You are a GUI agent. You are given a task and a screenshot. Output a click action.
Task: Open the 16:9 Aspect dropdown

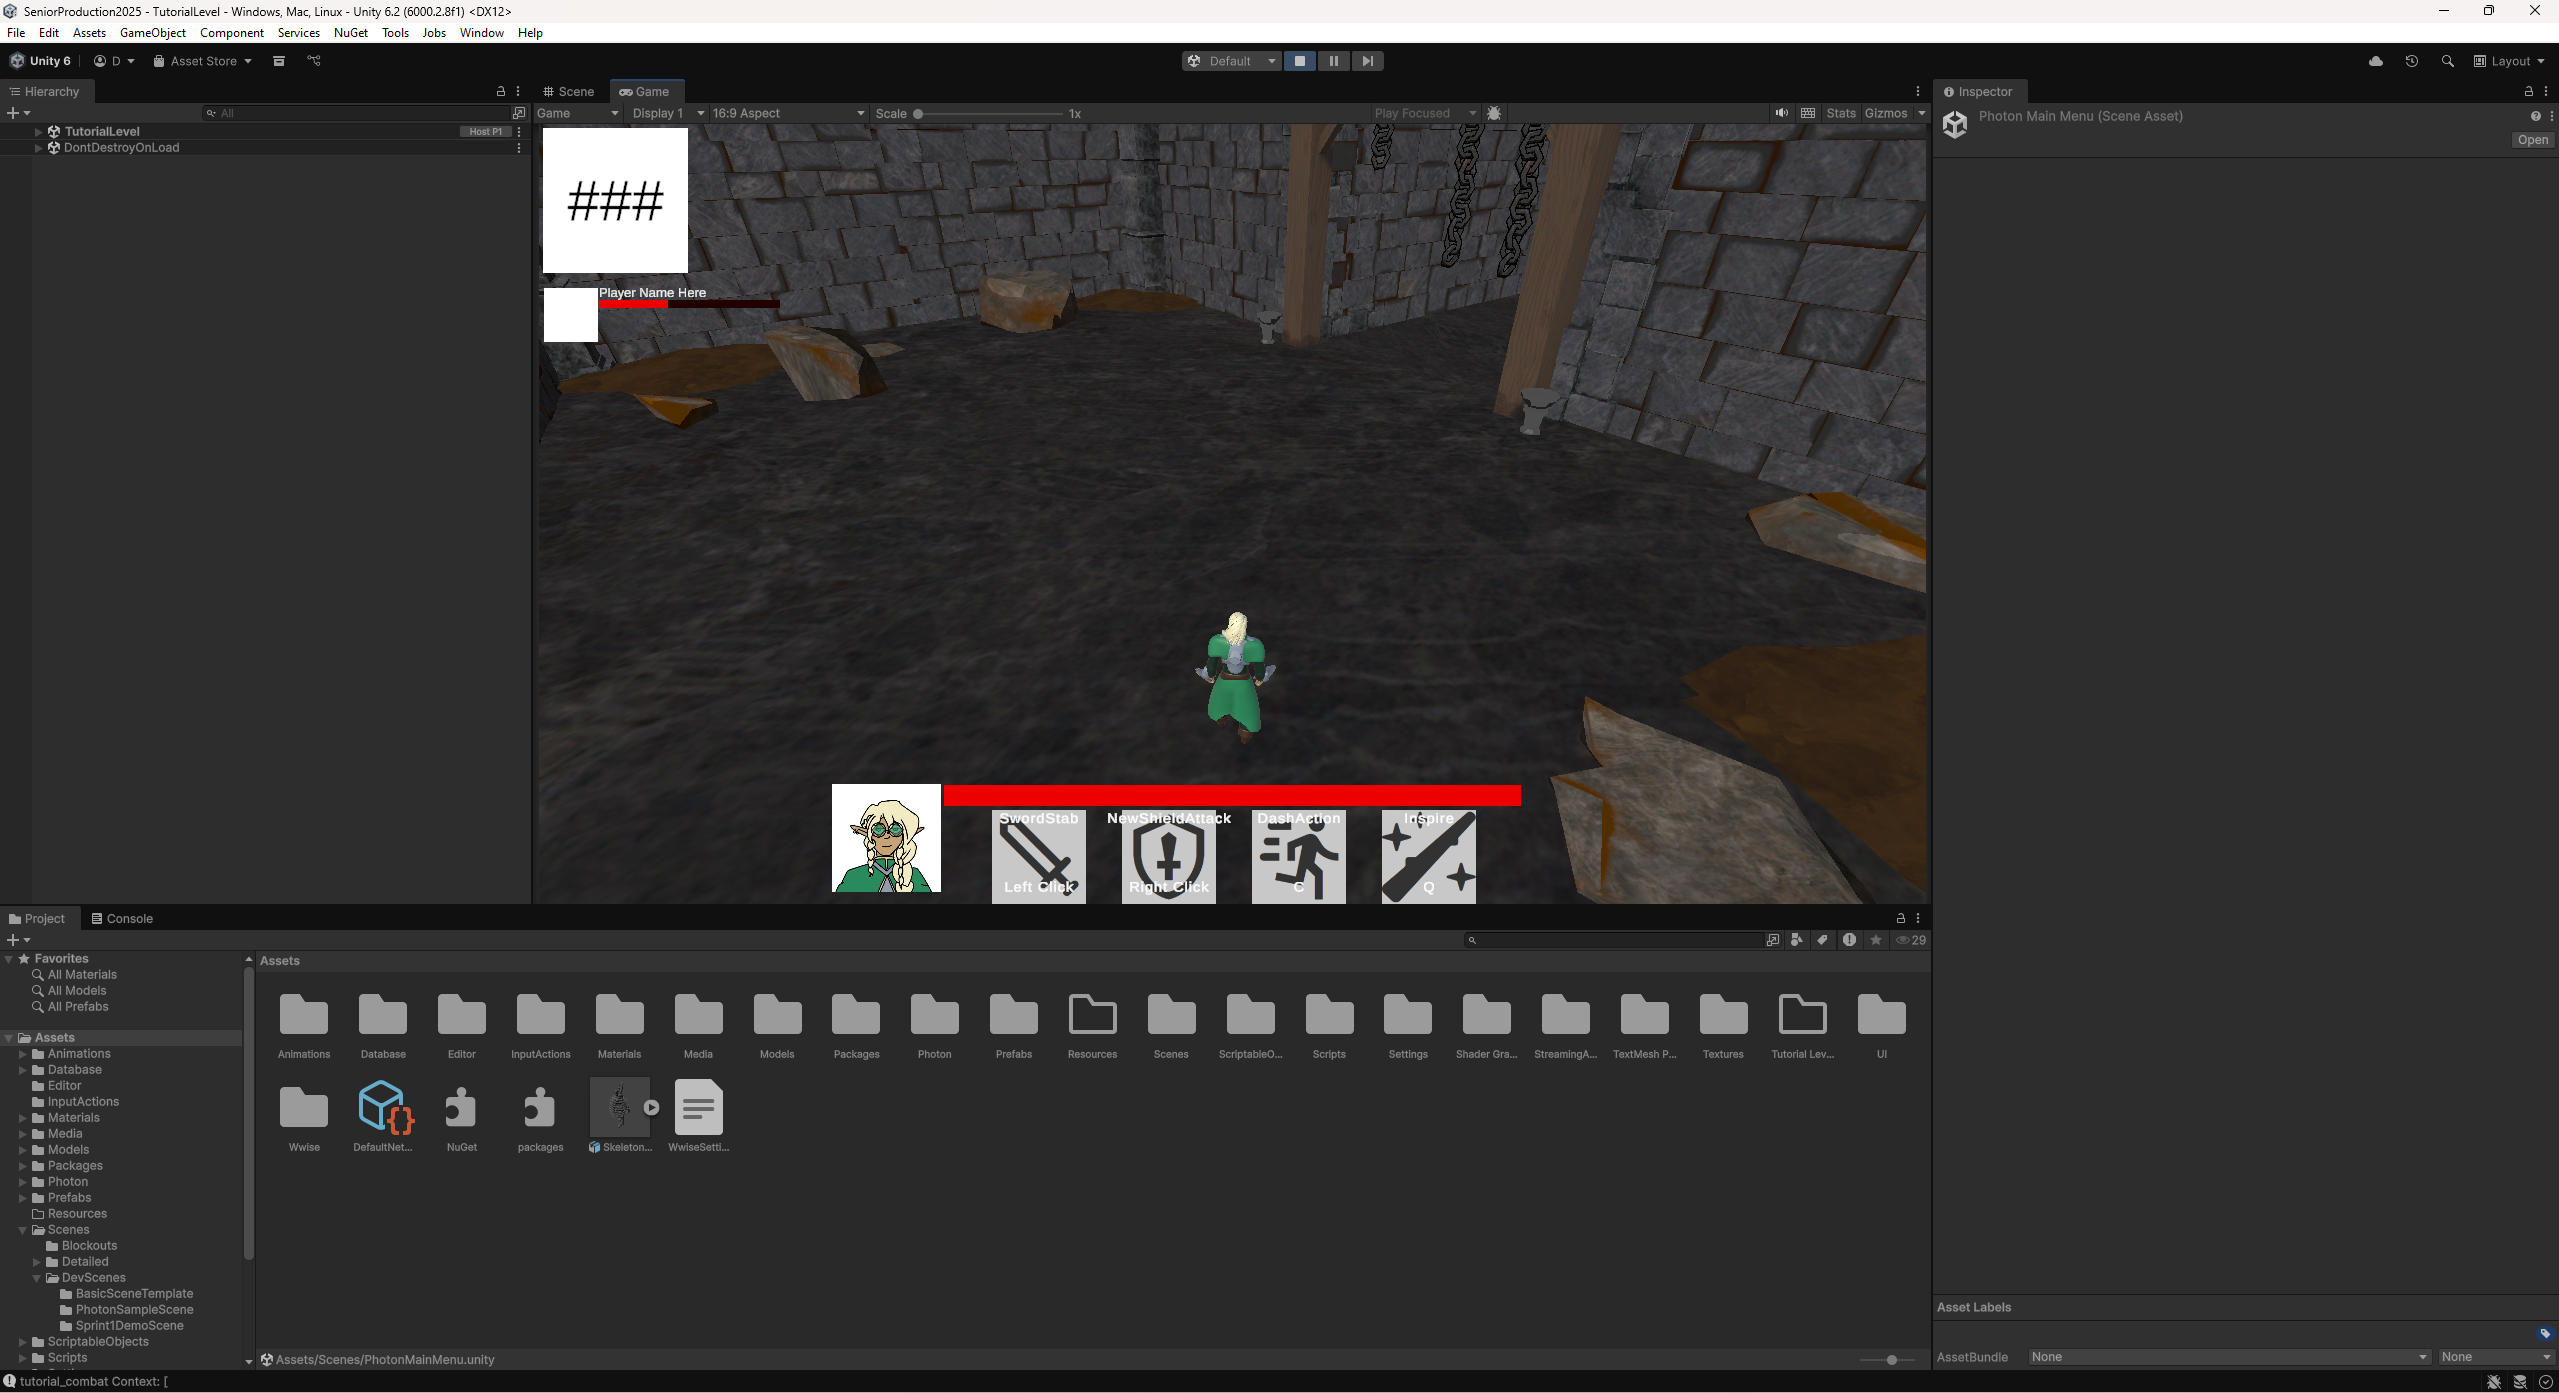pyautogui.click(x=787, y=113)
